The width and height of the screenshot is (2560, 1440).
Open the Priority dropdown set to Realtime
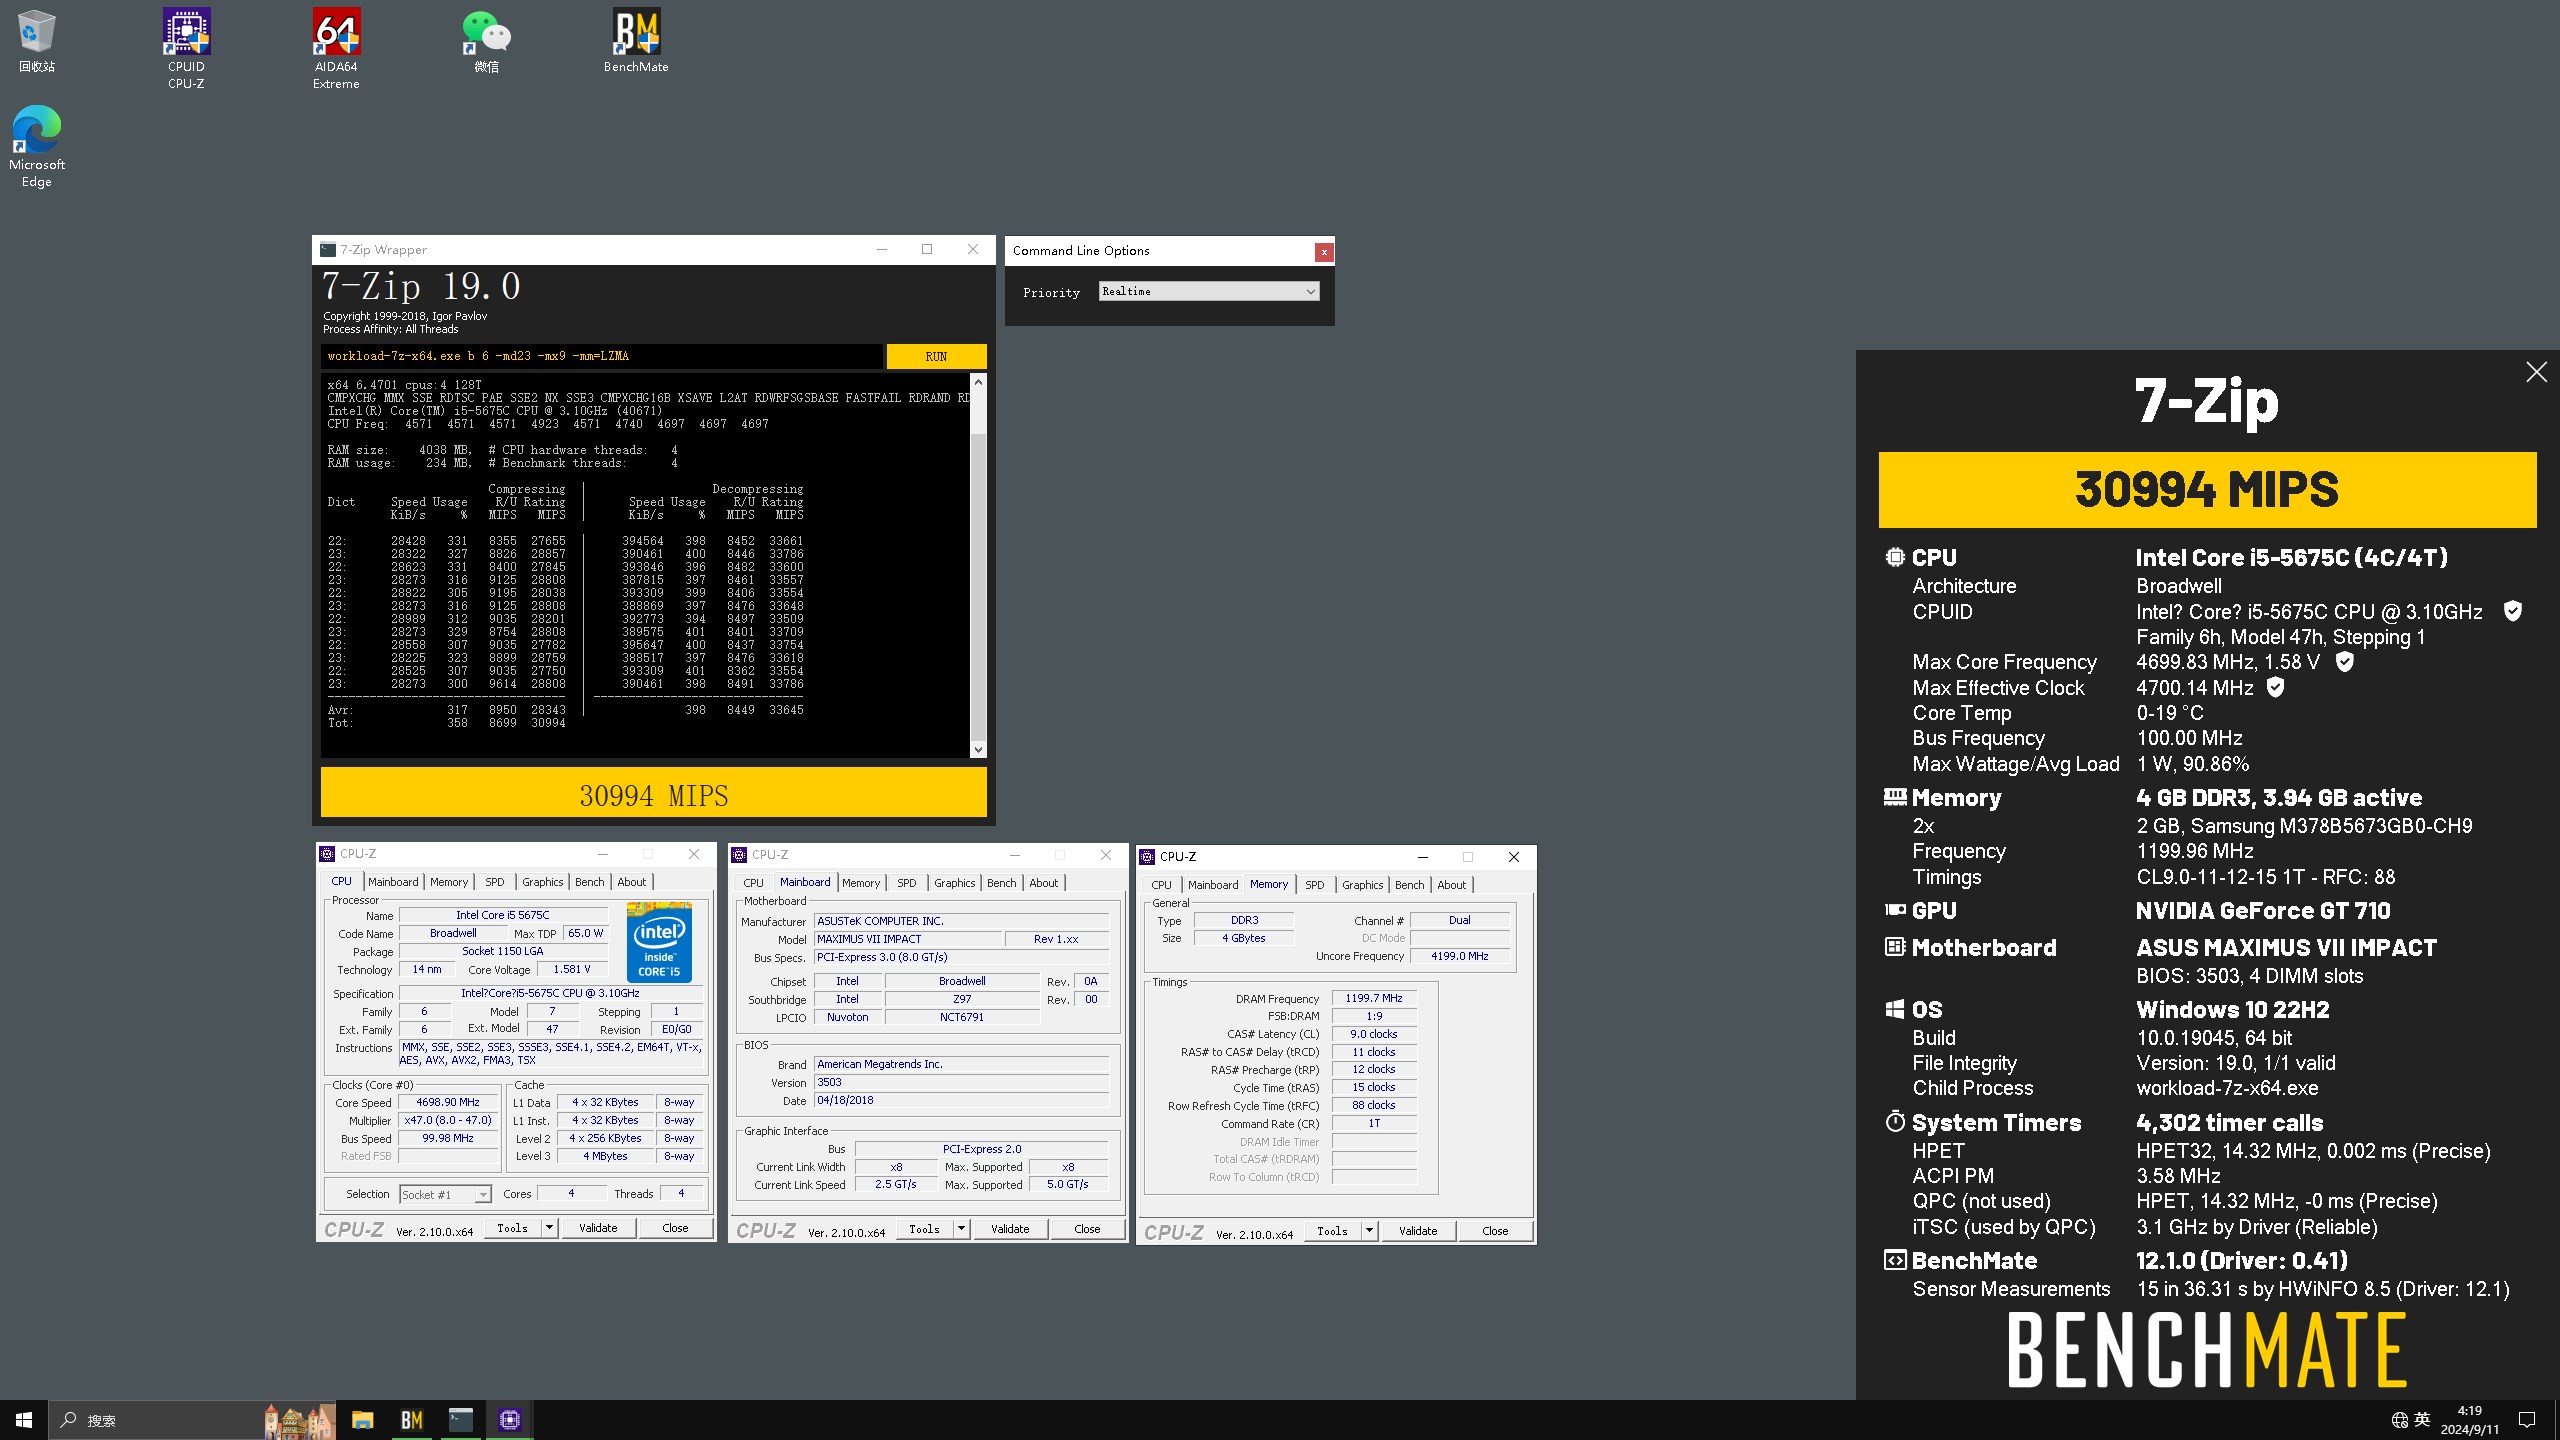coord(1209,291)
